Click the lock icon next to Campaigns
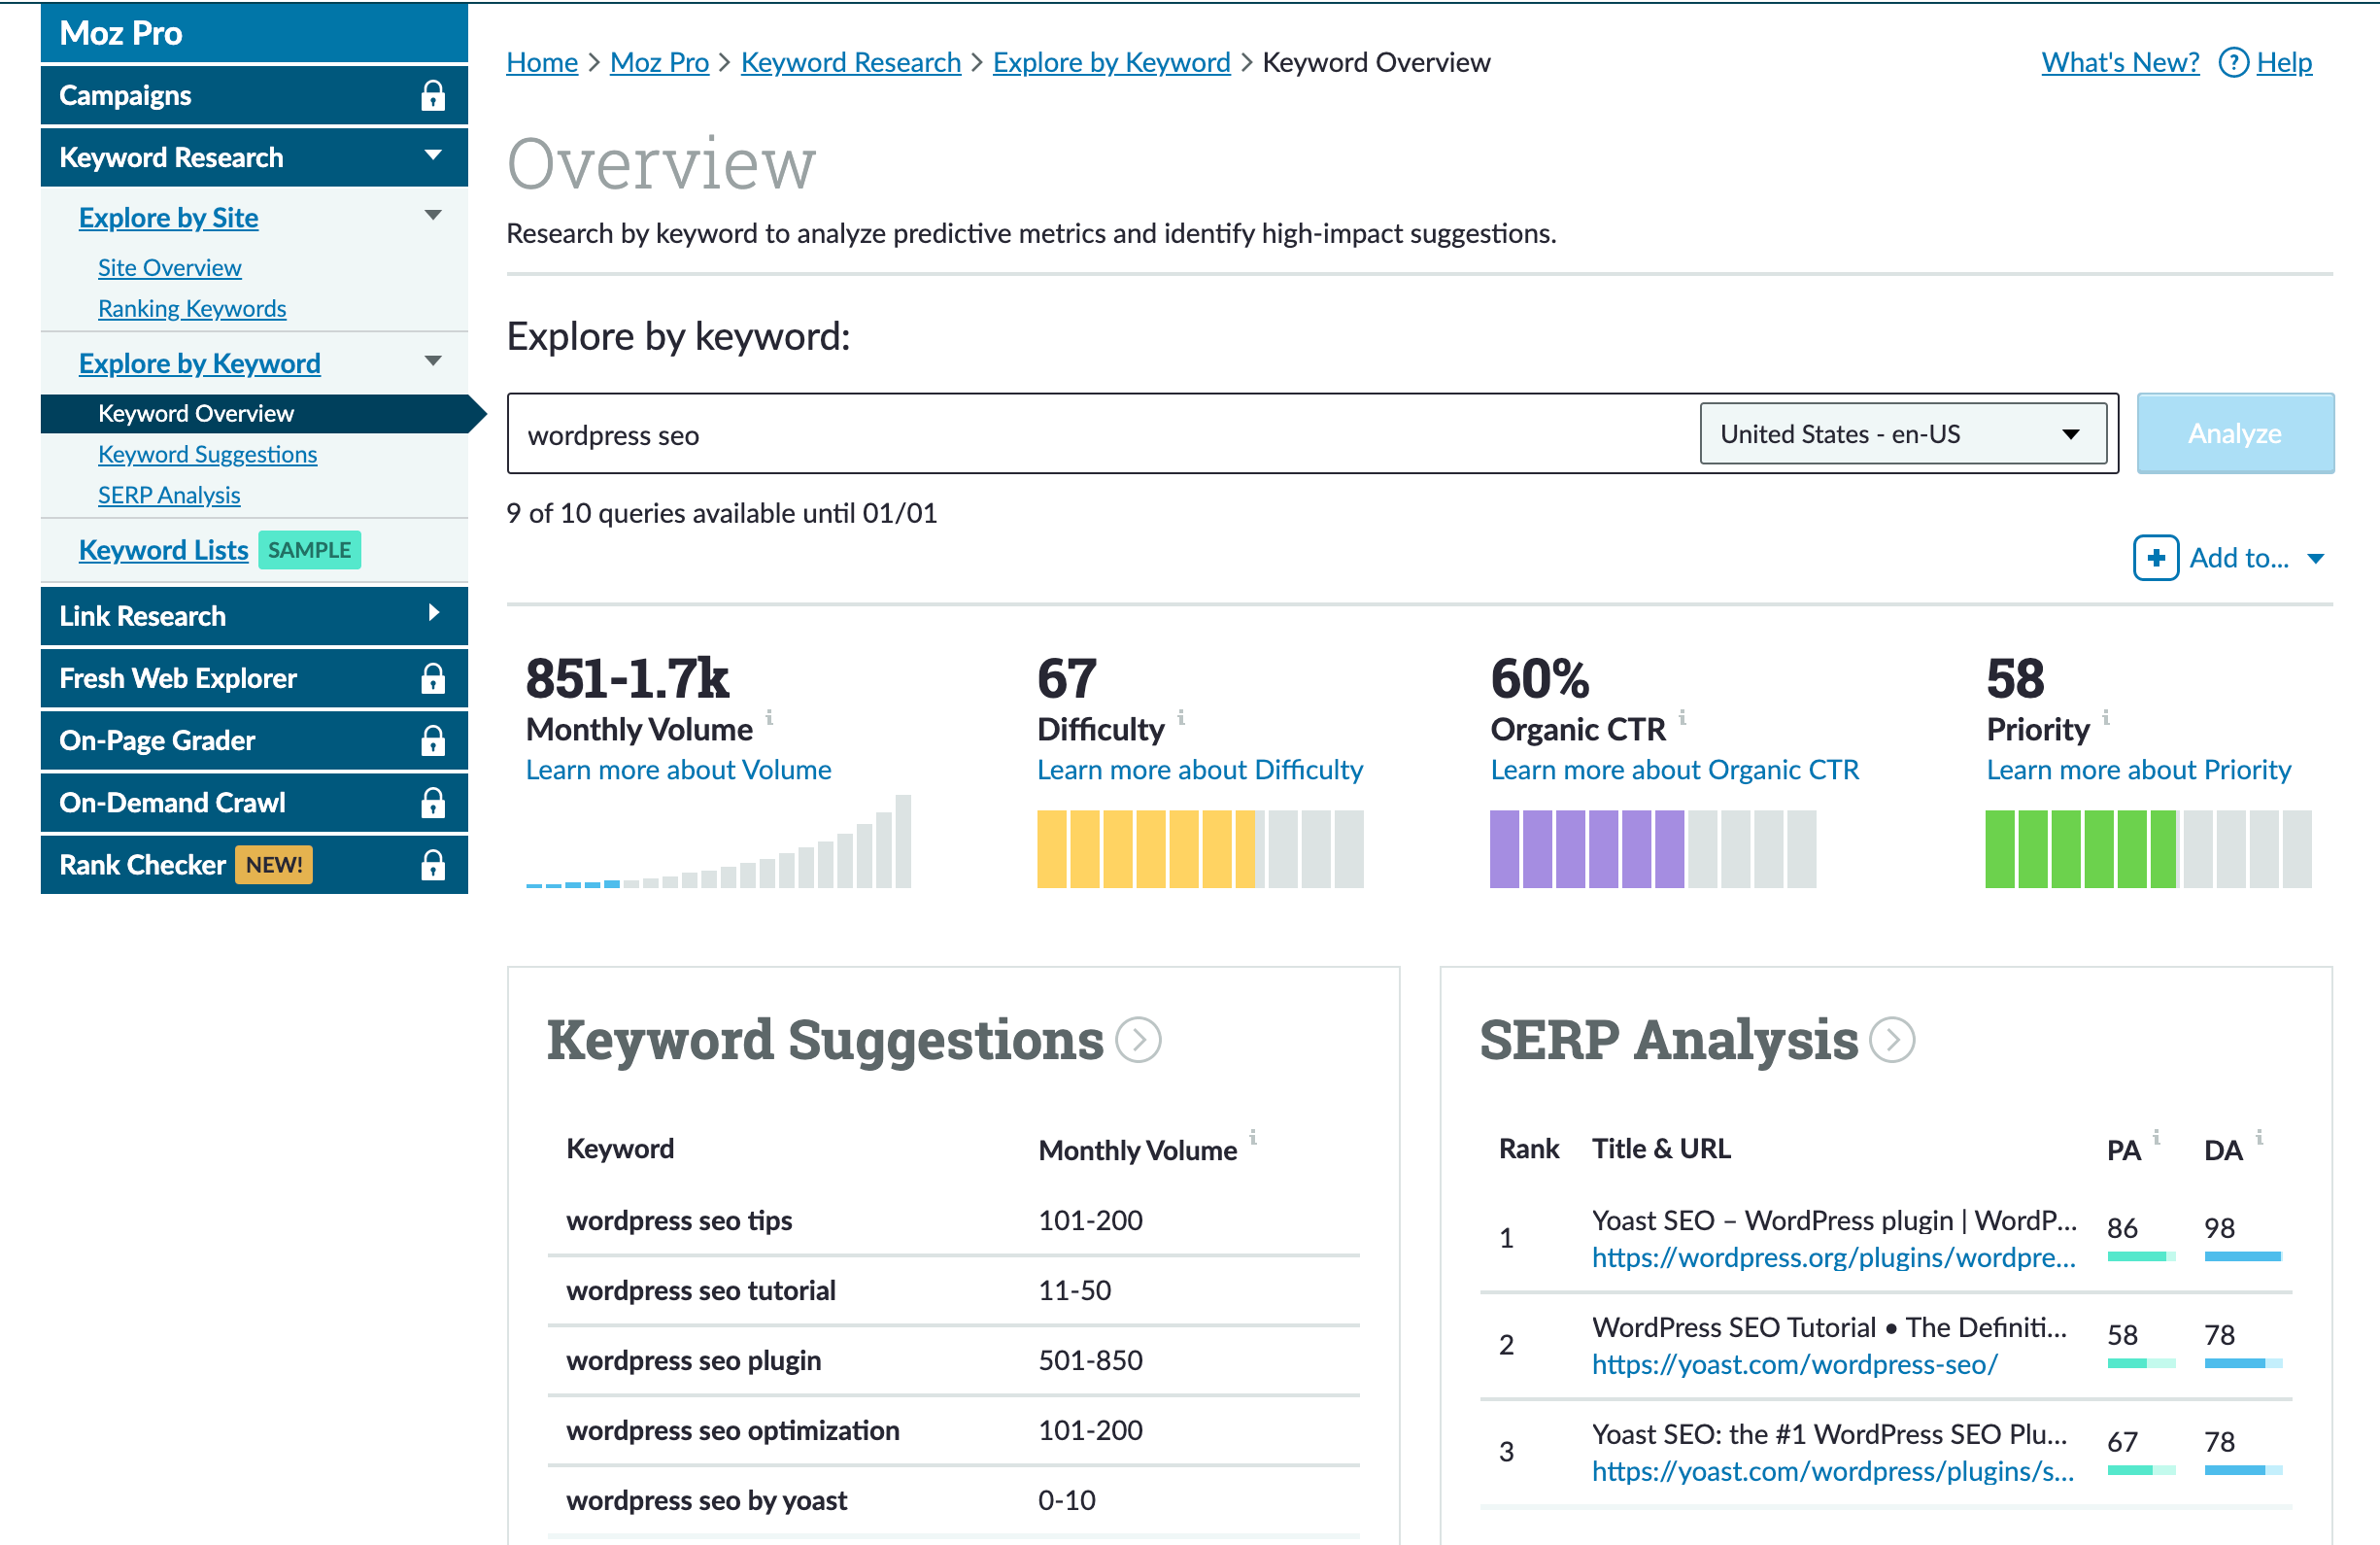 coord(432,95)
